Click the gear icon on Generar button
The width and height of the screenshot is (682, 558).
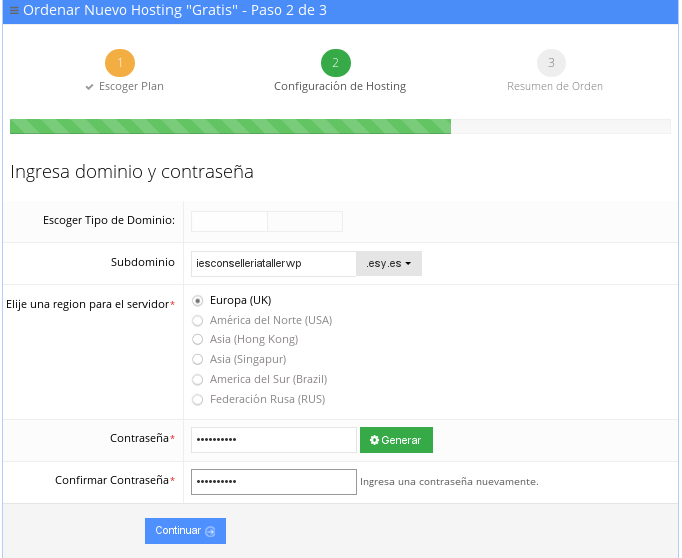(x=374, y=440)
